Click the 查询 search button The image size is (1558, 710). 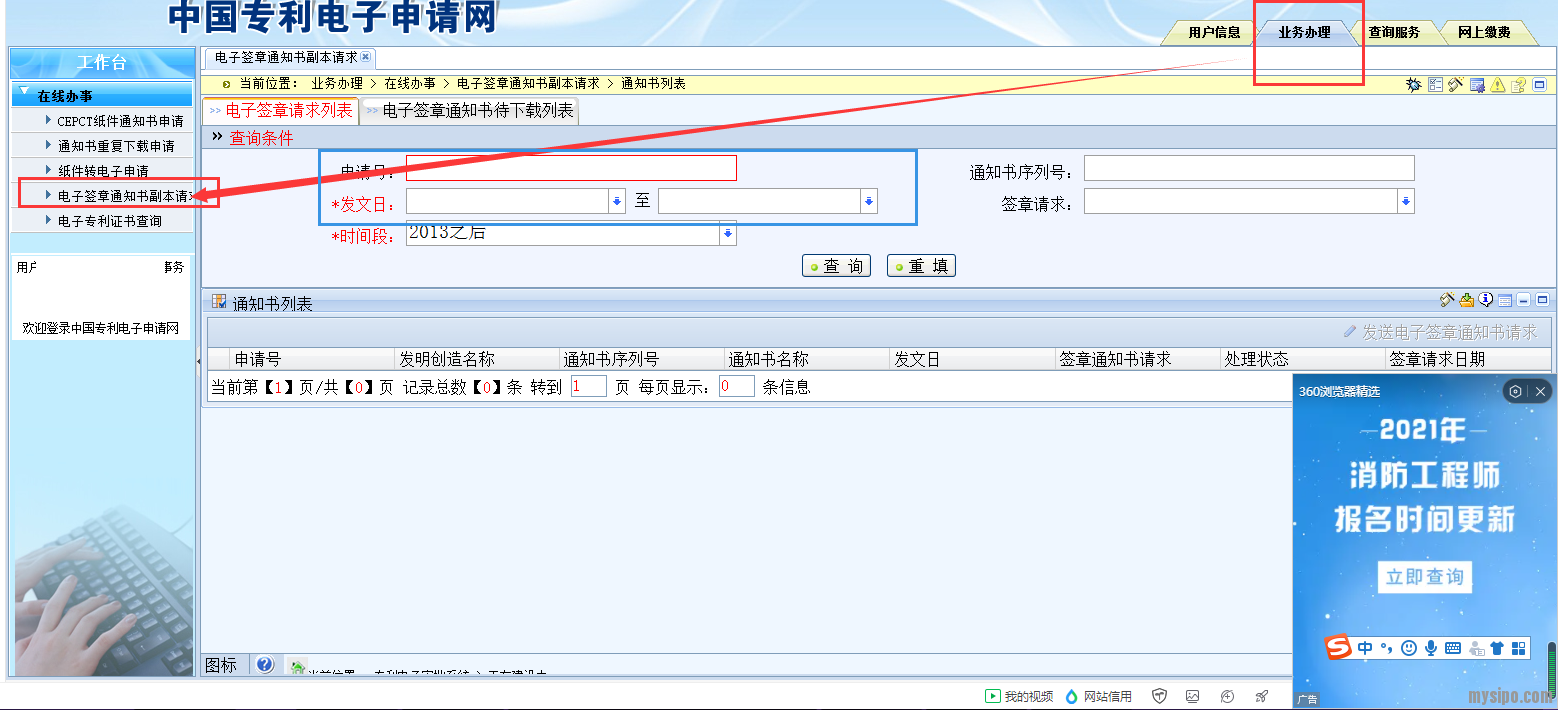click(836, 266)
